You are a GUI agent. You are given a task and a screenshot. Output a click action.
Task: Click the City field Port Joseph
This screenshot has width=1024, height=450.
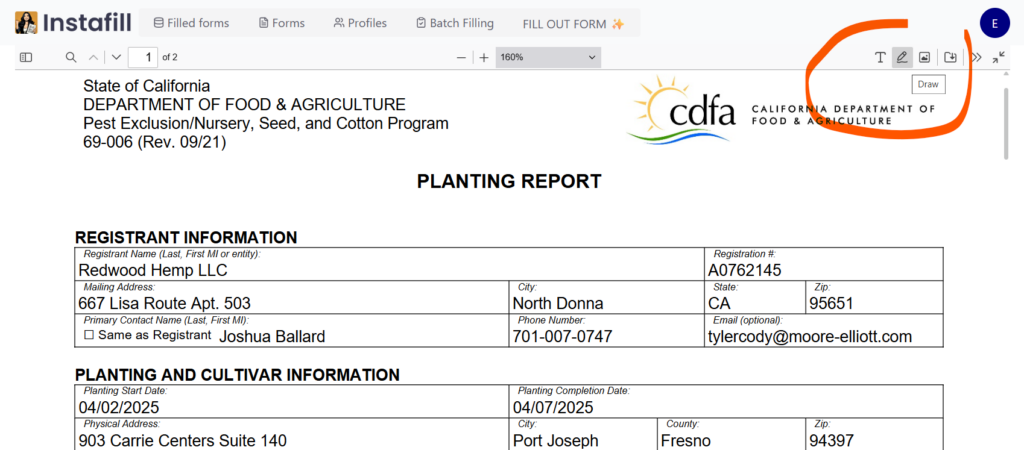click(x=583, y=441)
